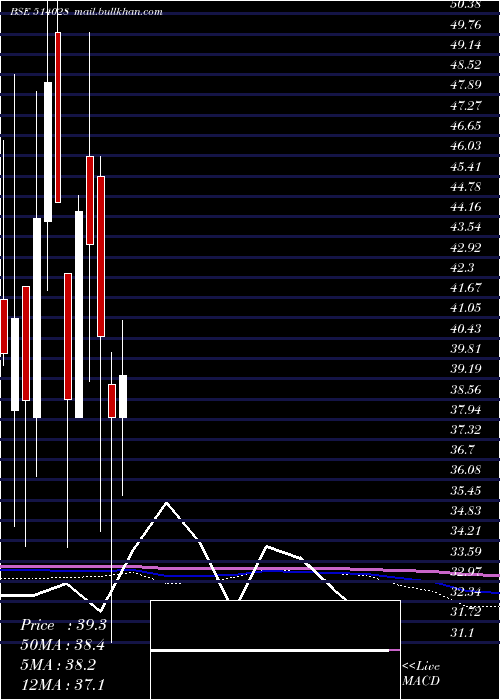The image size is (500, 700).
Task: Click the 38.56 axis value
Action: (466, 389)
